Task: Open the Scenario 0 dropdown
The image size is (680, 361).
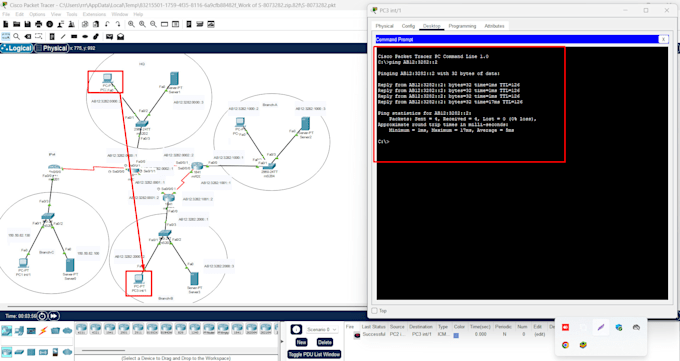Action: click(x=321, y=330)
